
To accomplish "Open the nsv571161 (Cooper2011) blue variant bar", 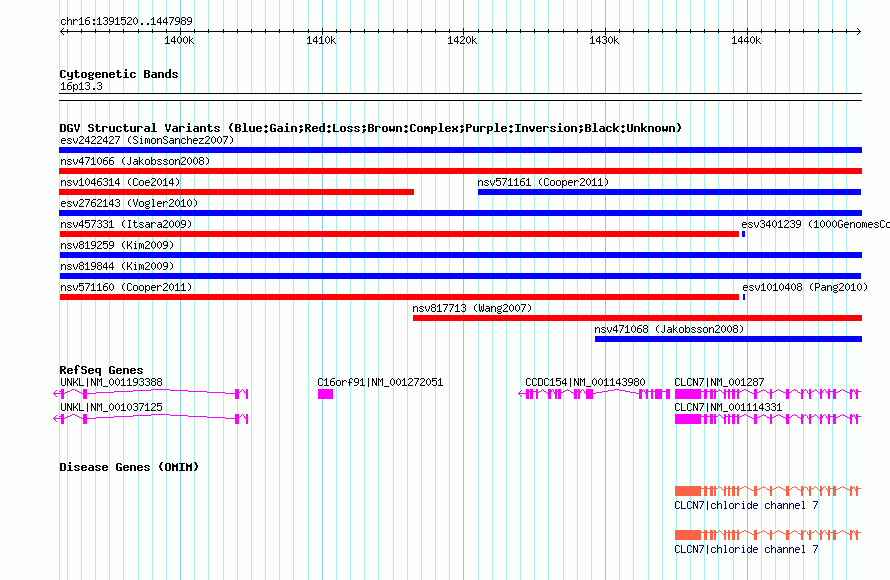I will click(x=670, y=192).
